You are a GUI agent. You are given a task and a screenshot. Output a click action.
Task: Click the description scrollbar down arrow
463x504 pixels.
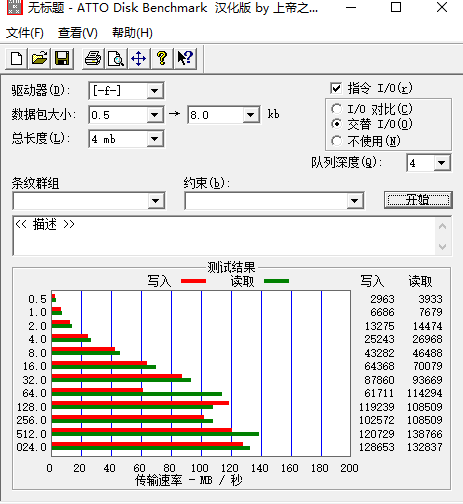click(443, 247)
